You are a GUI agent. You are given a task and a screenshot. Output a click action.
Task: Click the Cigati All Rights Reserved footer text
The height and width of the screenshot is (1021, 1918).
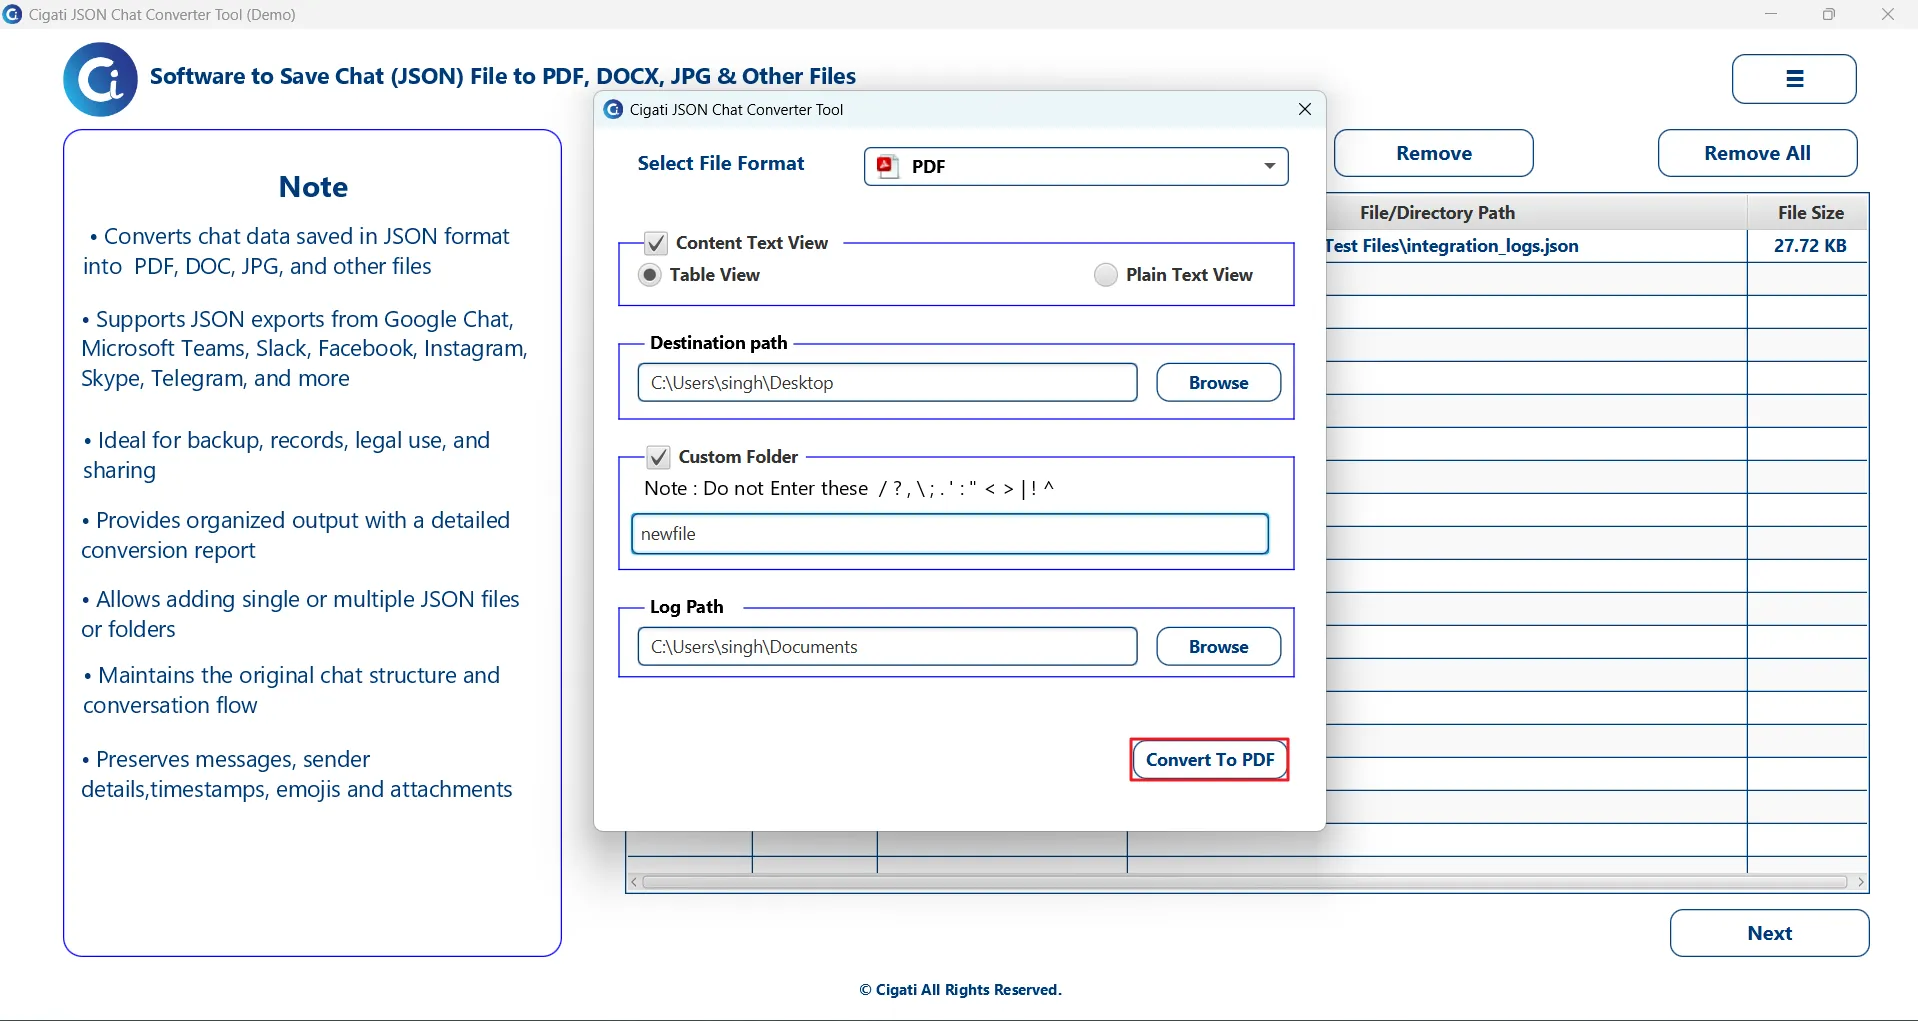pyautogui.click(x=960, y=990)
